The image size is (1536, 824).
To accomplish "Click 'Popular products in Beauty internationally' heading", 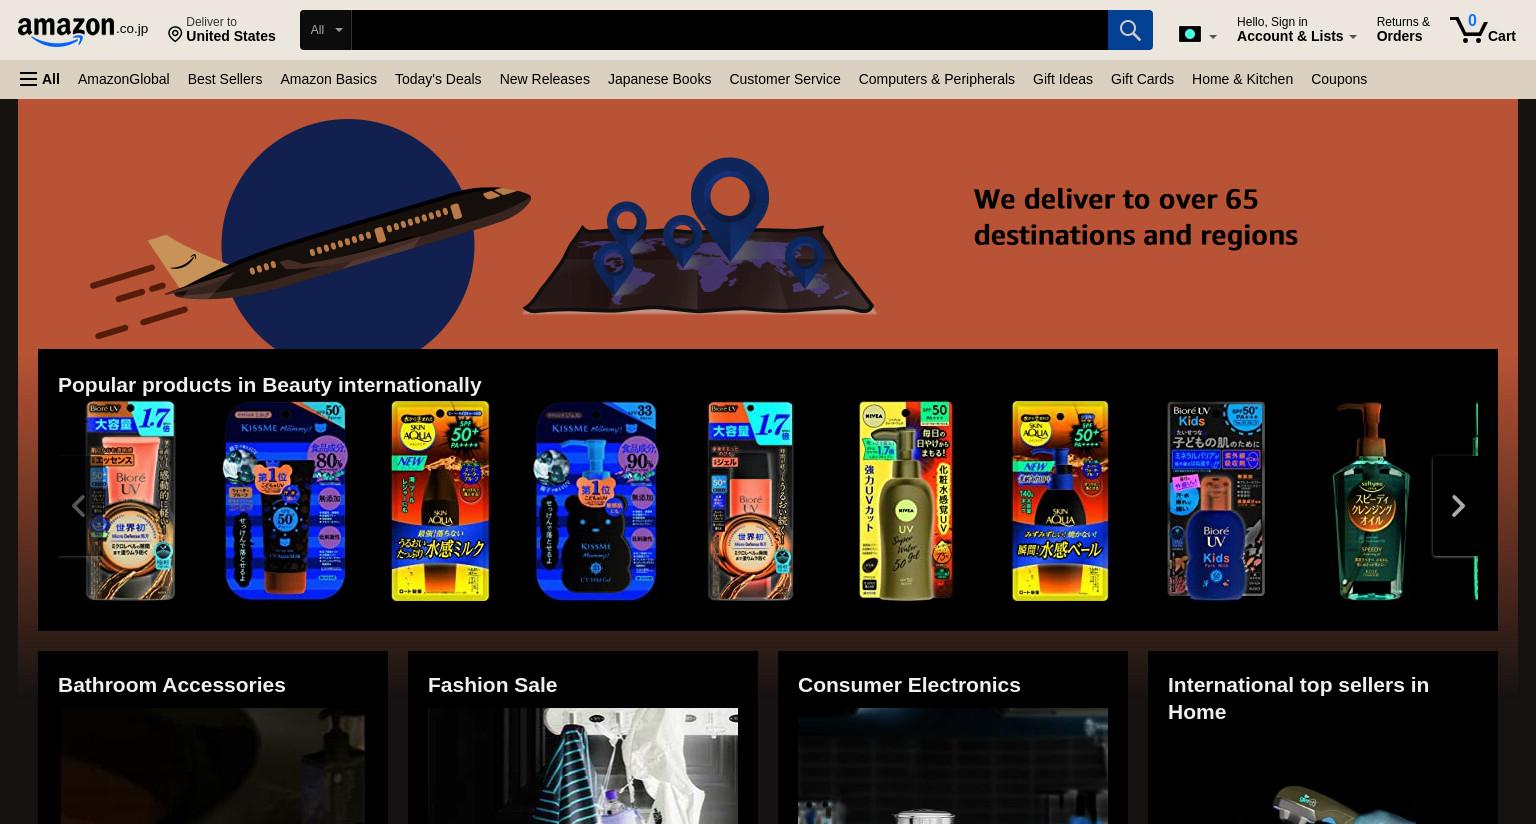I will [x=269, y=384].
